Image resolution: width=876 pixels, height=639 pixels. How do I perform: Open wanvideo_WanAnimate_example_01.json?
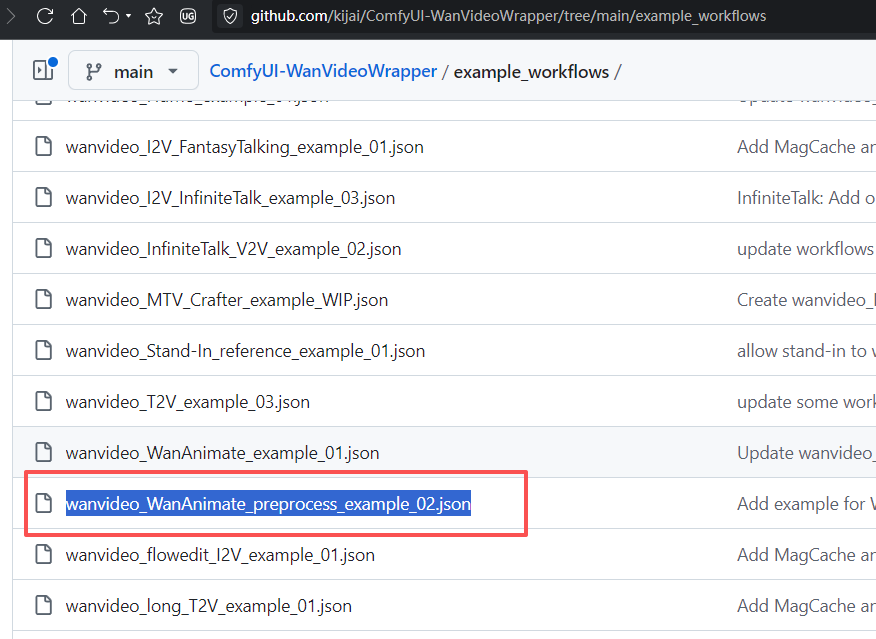click(222, 452)
